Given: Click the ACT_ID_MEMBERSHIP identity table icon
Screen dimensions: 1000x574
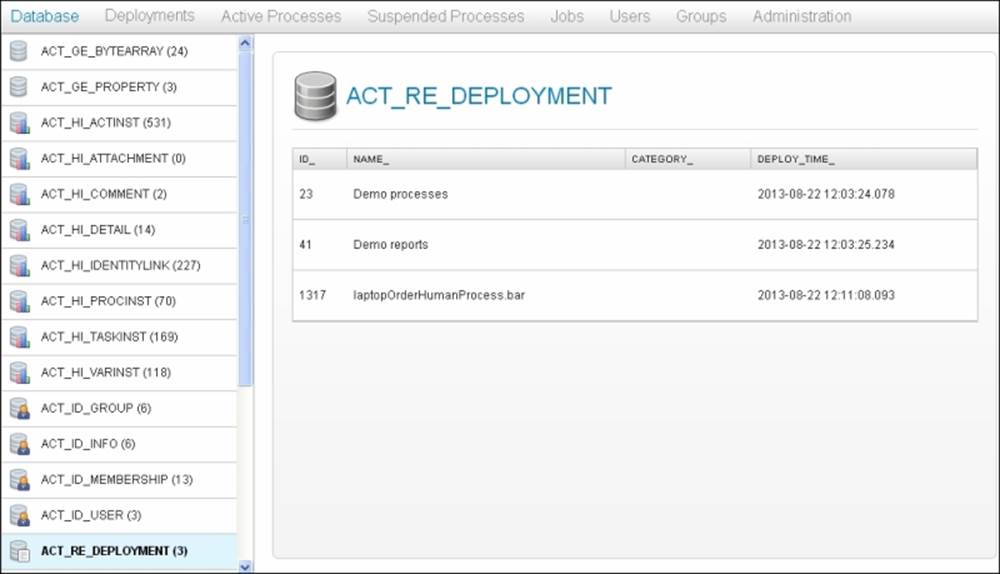Looking at the screenshot, I should [19, 480].
